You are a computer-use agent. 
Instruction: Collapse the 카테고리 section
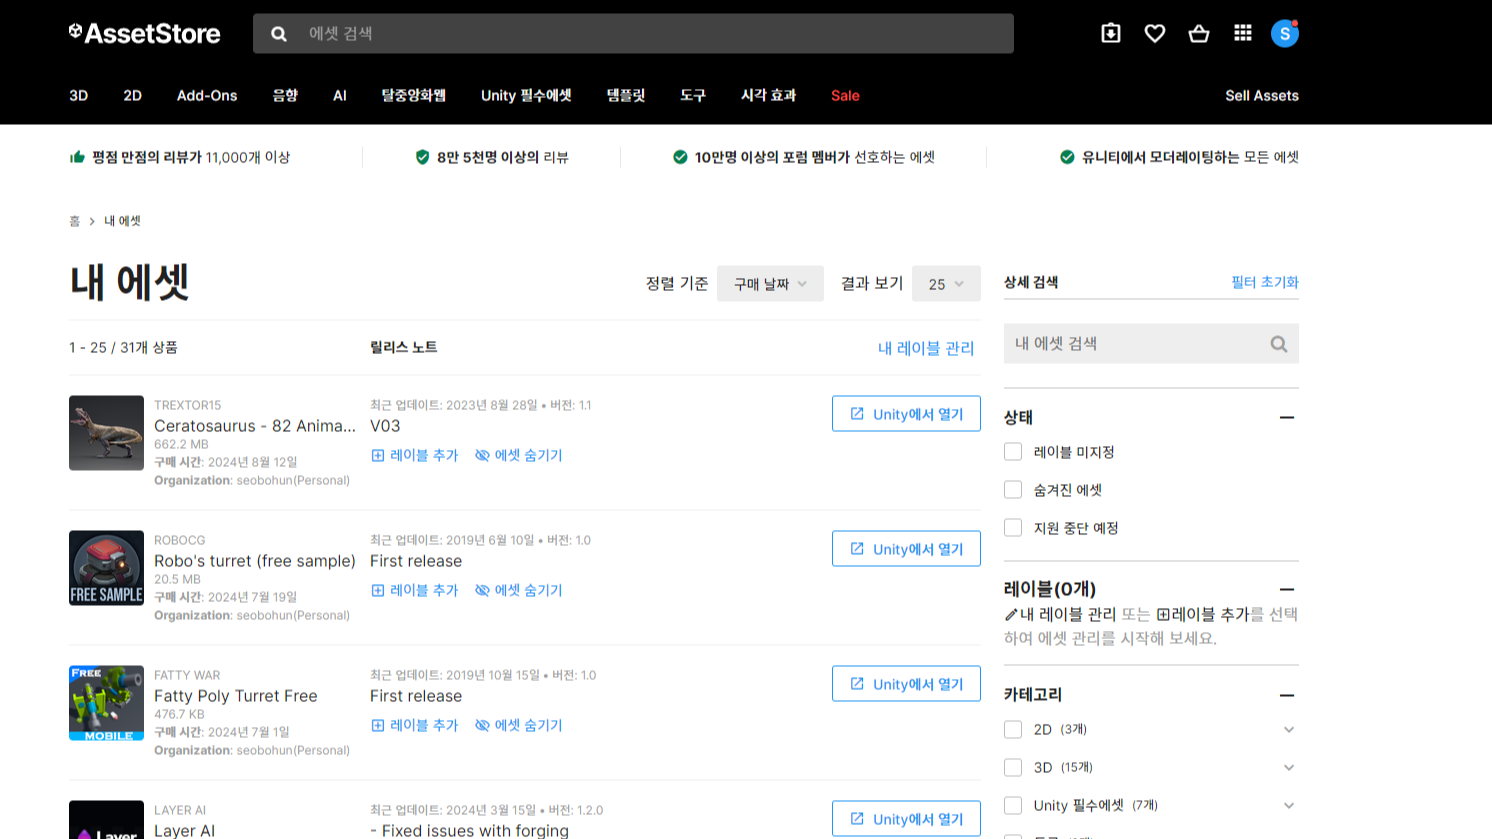[1287, 695]
